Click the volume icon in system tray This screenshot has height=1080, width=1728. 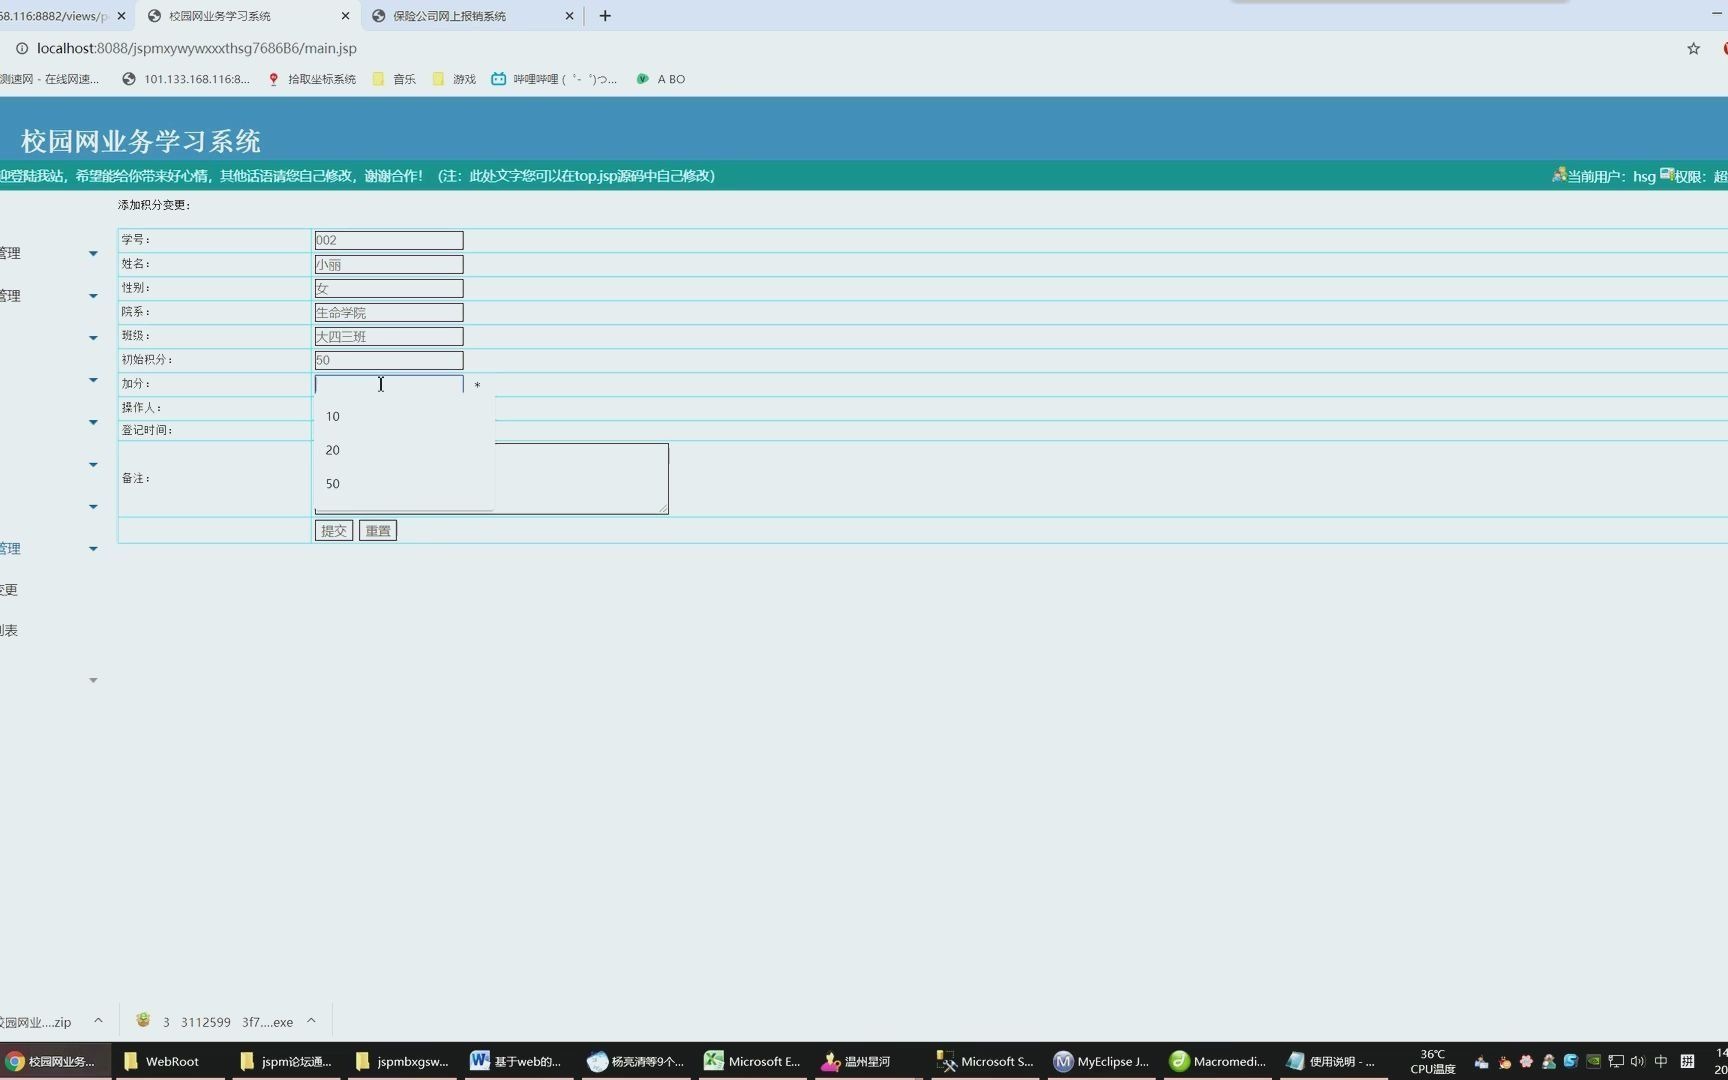pos(1637,1061)
